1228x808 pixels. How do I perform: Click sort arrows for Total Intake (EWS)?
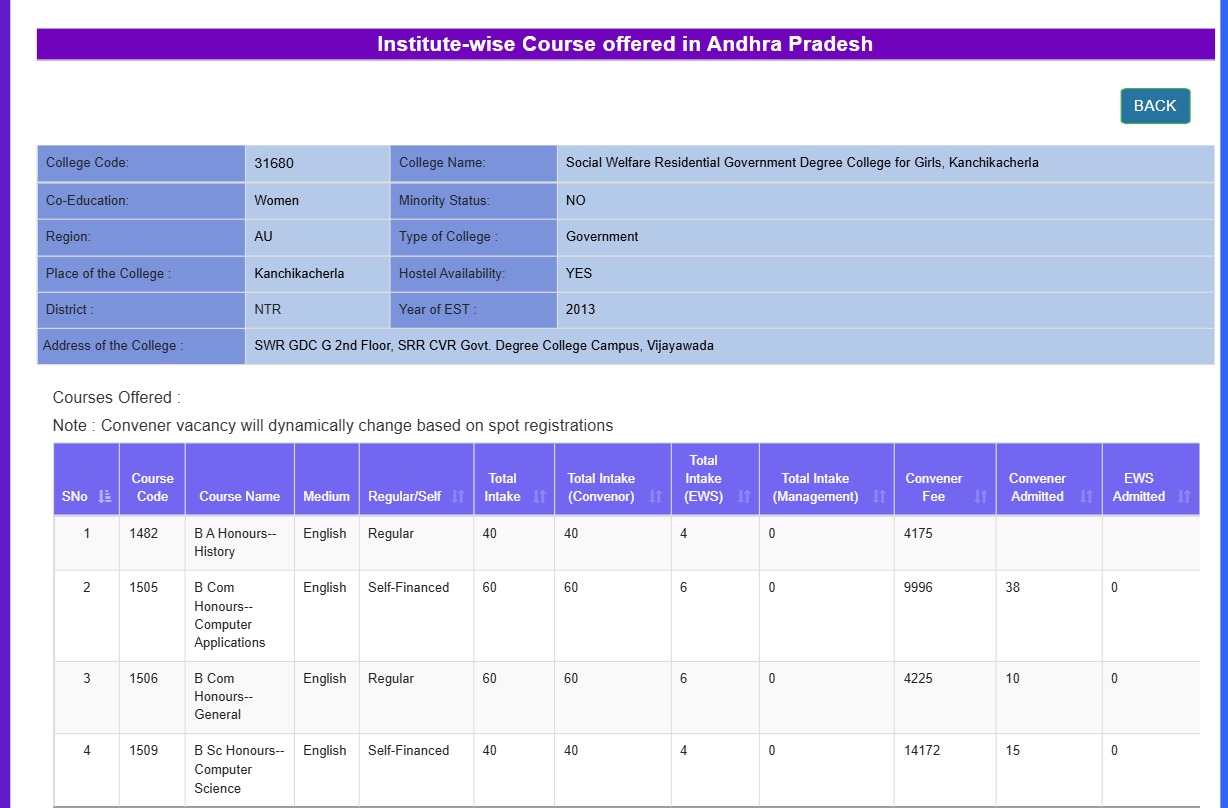(744, 497)
